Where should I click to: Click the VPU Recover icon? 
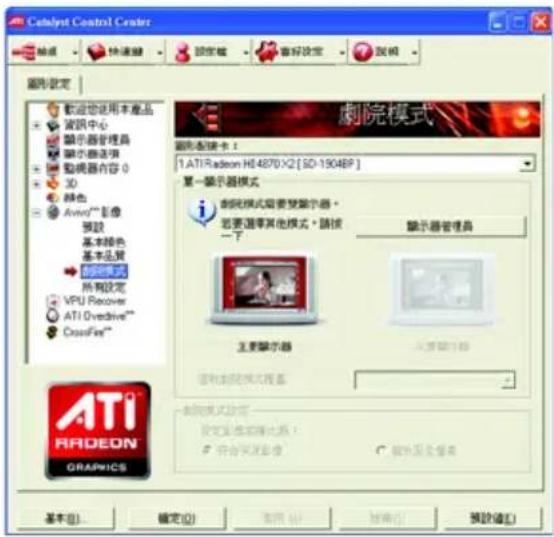pyautogui.click(x=53, y=301)
